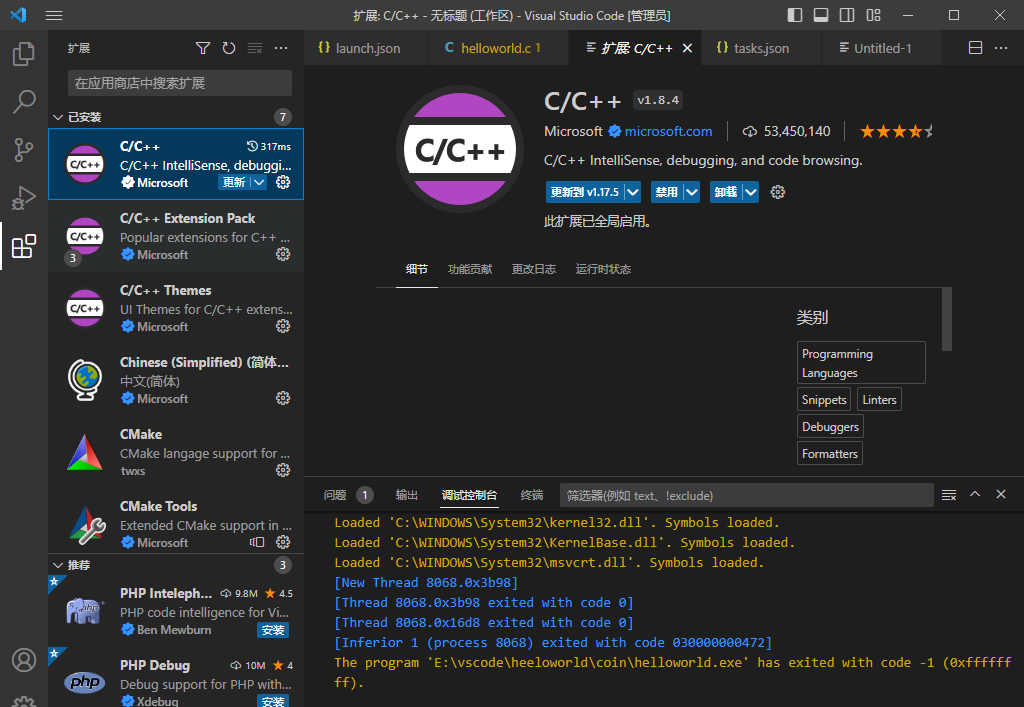Select the 细节 tab
The width and height of the screenshot is (1024, 707).
point(417,269)
